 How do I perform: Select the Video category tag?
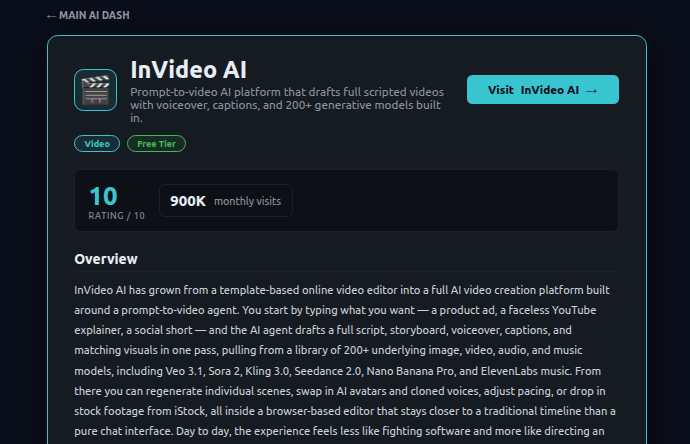(97, 144)
